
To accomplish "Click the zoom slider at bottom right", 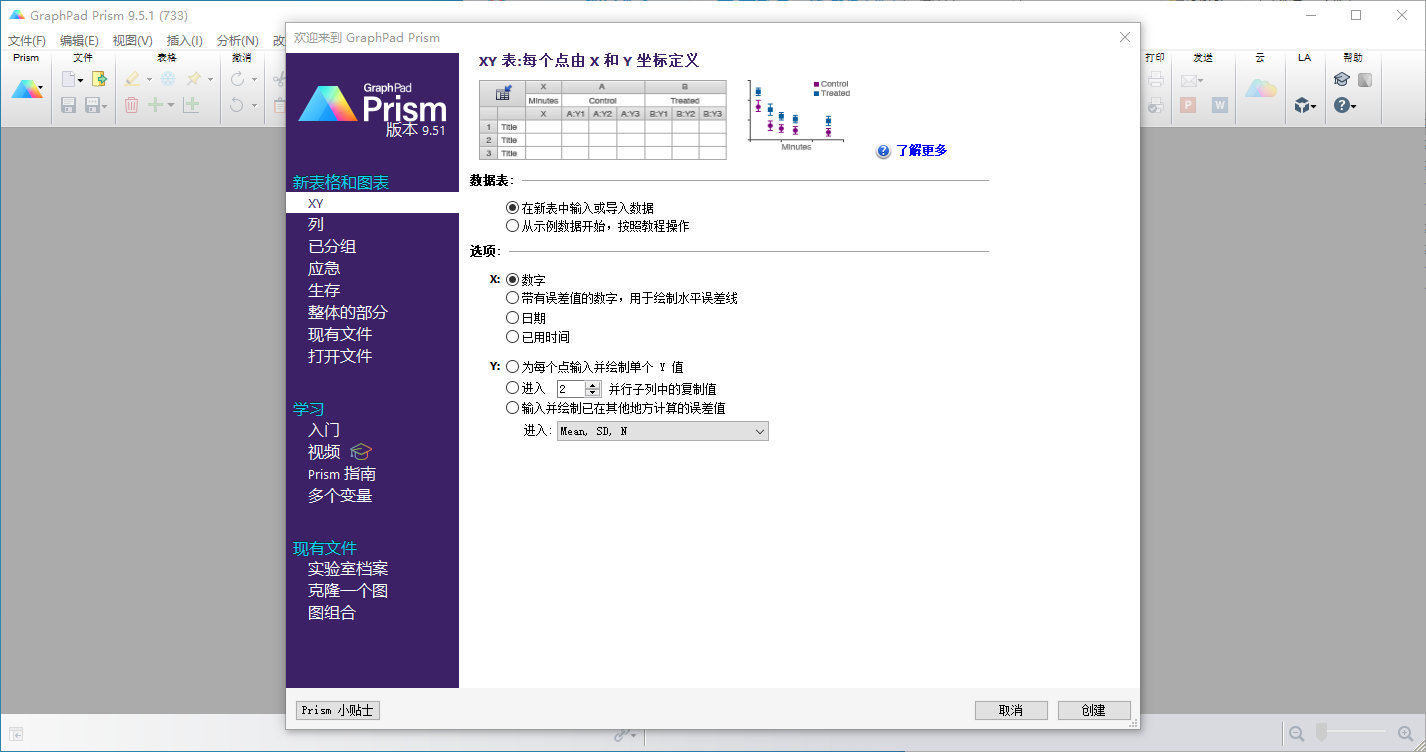I will click(1350, 733).
